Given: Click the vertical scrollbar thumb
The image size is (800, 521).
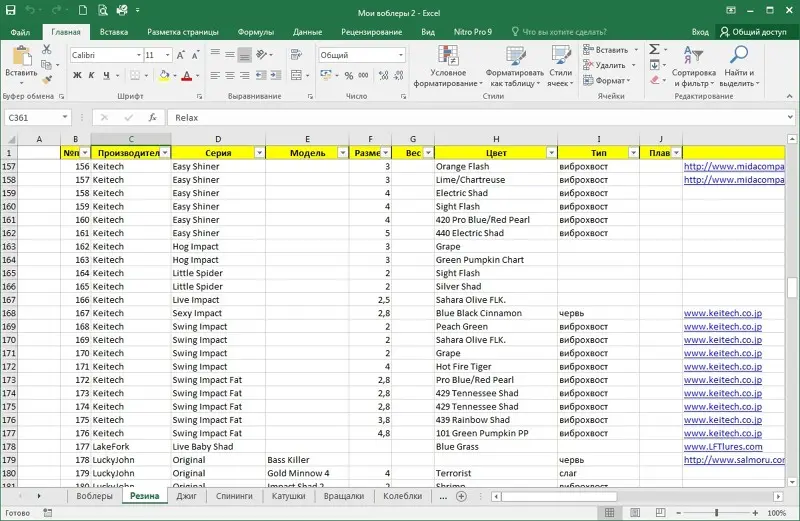Looking at the screenshot, I should 791,287.
